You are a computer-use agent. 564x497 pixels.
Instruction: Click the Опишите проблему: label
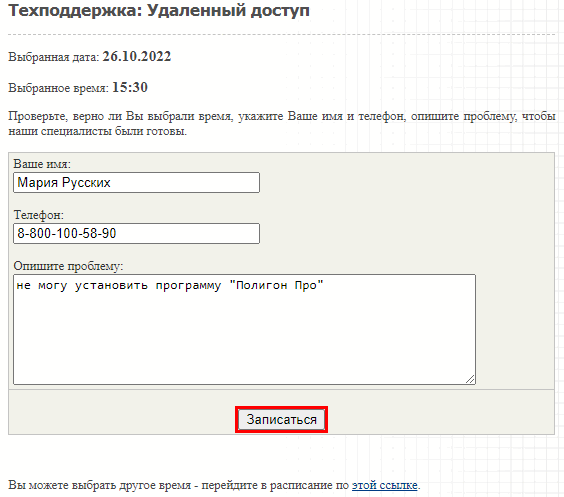click(x=68, y=266)
